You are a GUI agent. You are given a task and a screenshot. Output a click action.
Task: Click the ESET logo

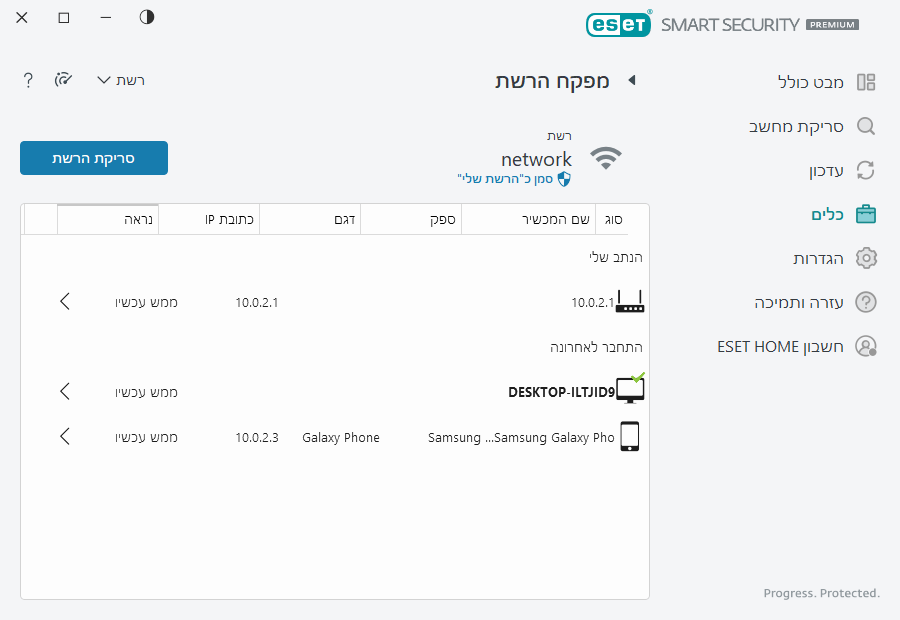click(618, 24)
